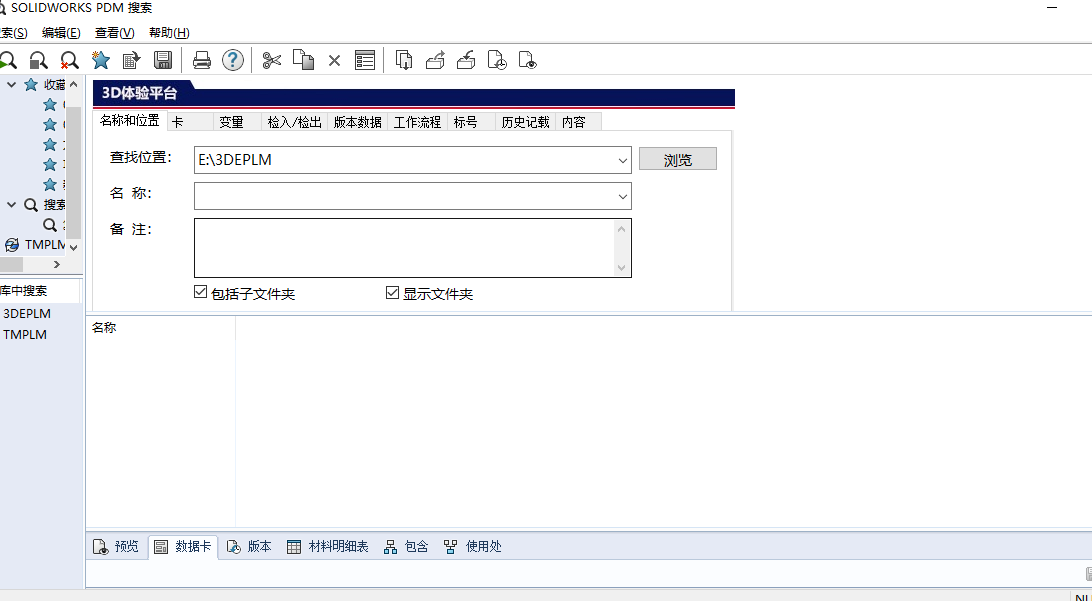Toggle 显示文件夹 checkbox
Screen dimensions: 1092x601
click(x=392, y=292)
